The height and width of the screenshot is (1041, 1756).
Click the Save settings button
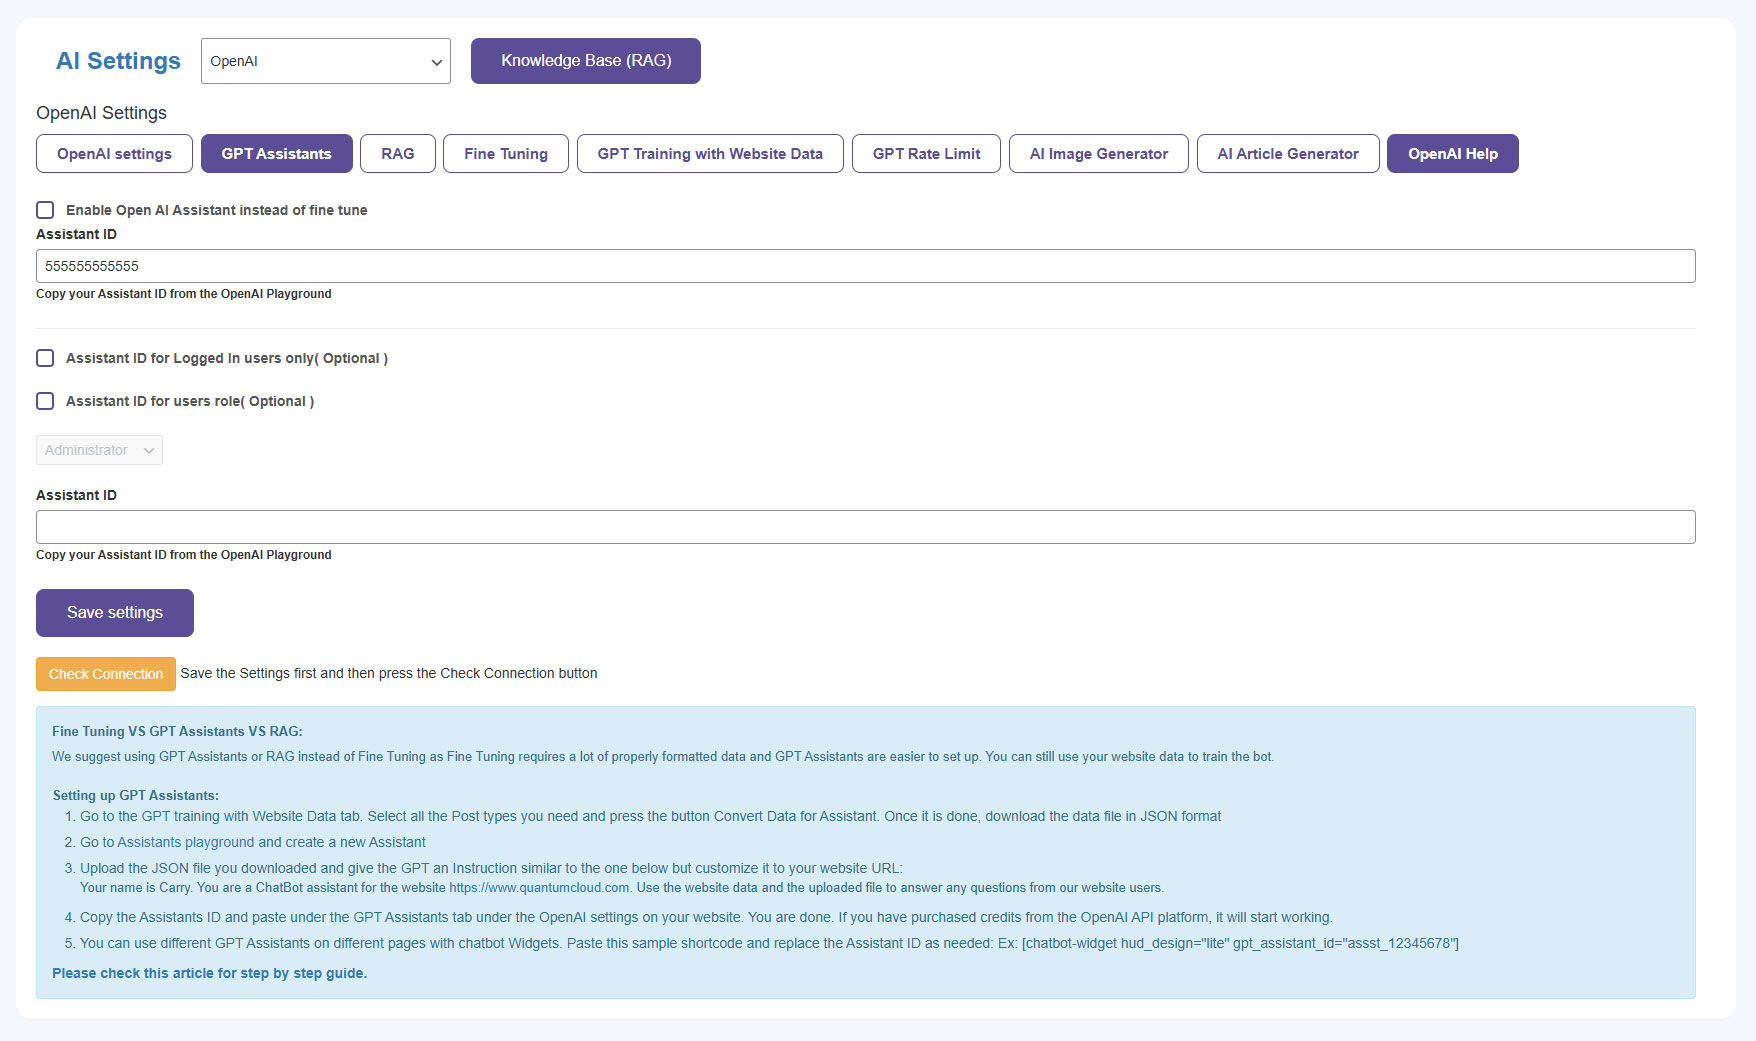[115, 613]
